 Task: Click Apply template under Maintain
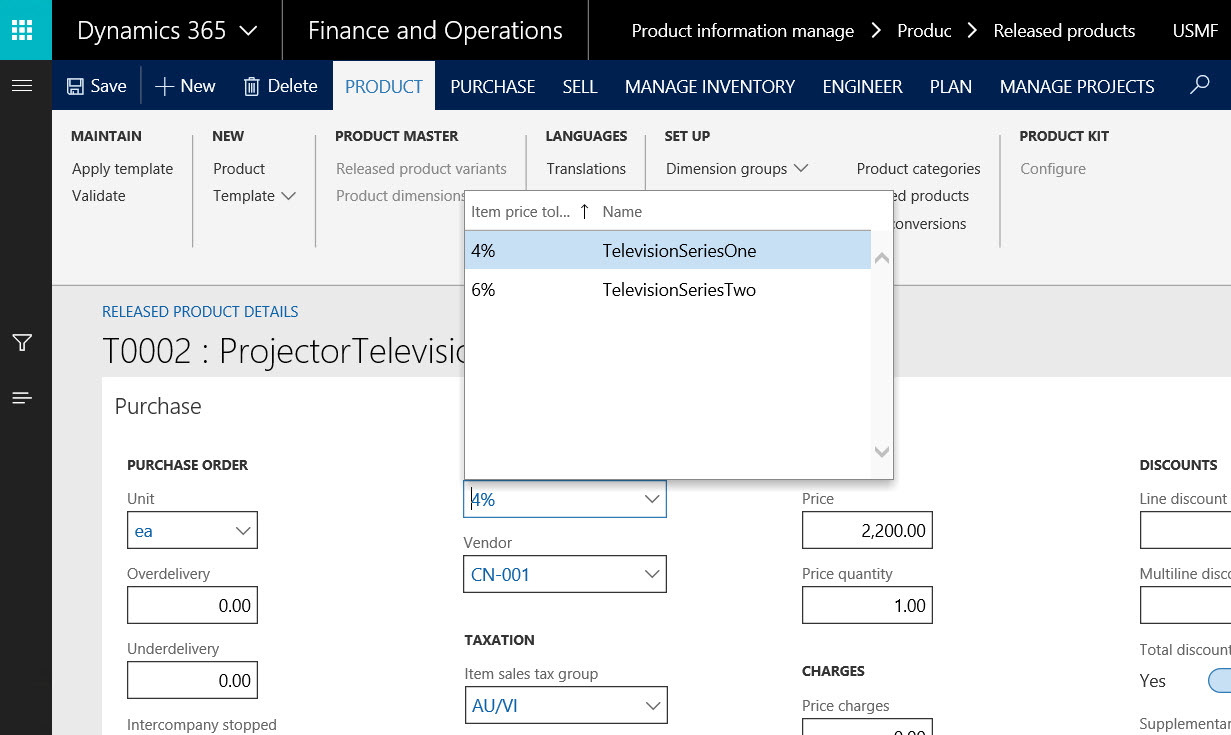pyautogui.click(x=122, y=169)
